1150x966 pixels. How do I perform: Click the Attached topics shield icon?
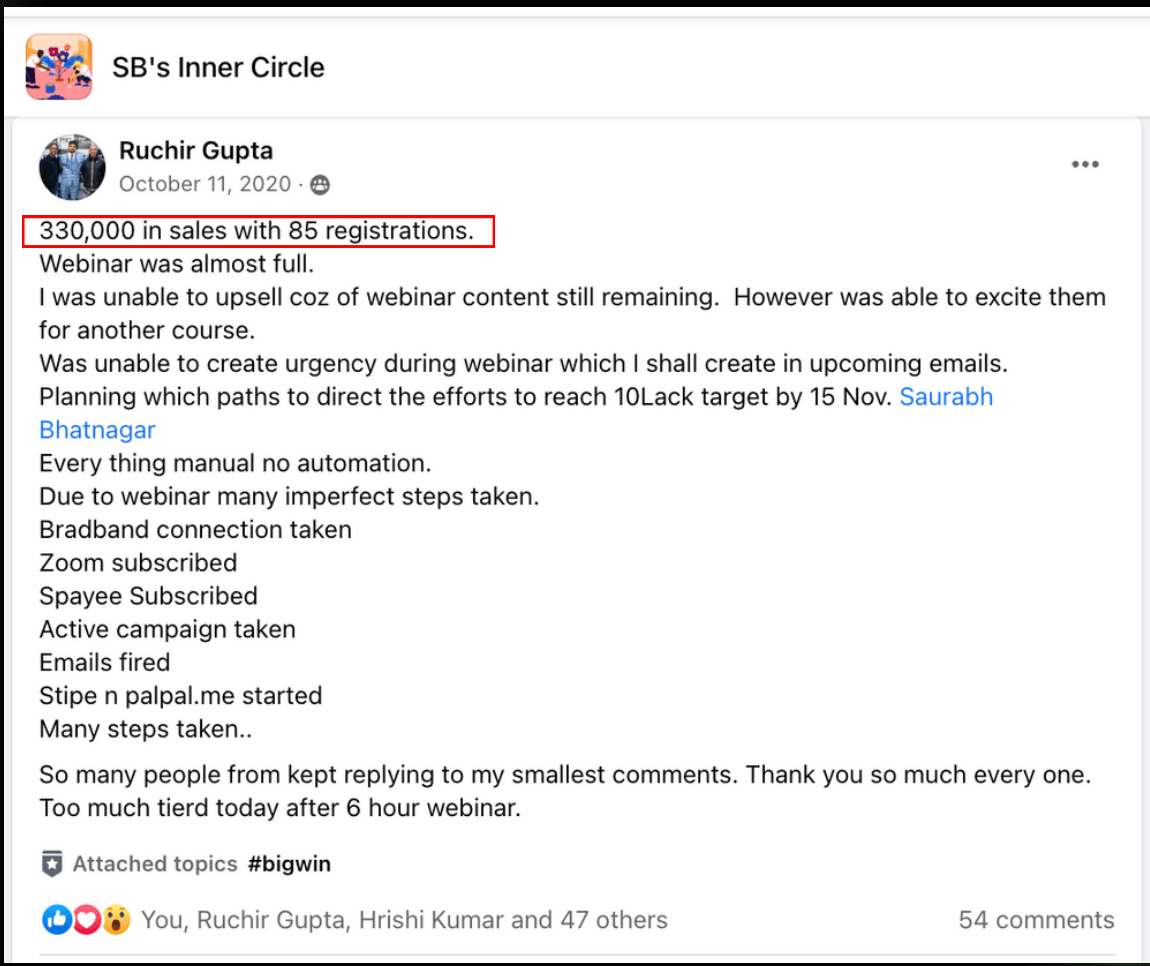(52, 864)
